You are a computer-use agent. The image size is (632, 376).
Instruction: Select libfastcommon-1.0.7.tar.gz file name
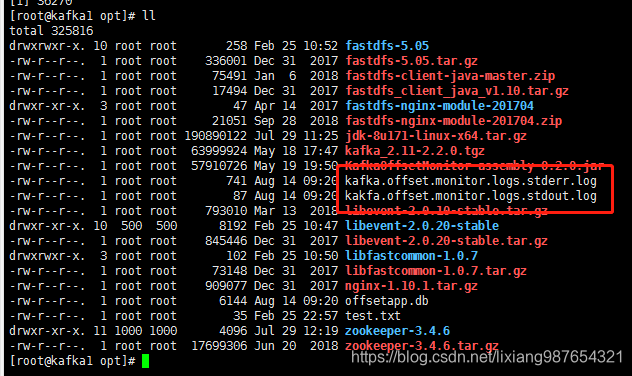(436, 271)
